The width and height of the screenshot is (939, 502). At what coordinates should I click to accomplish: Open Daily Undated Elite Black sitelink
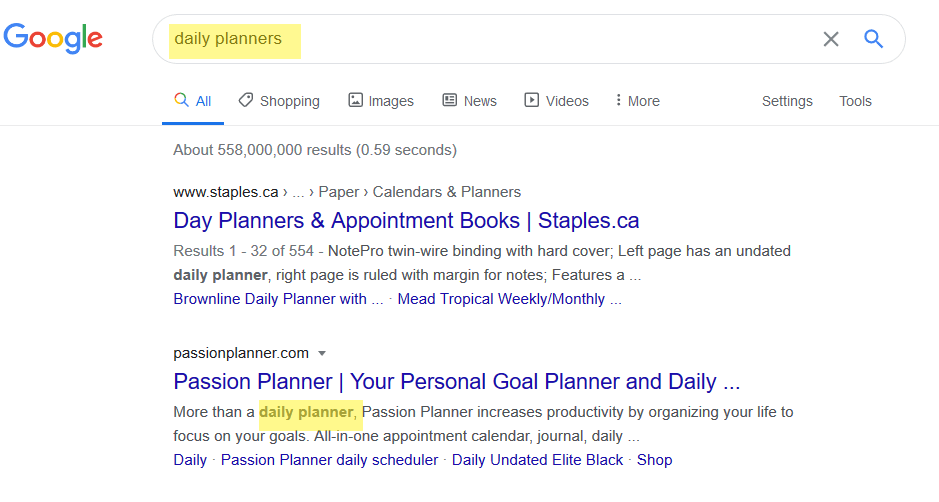(537, 460)
